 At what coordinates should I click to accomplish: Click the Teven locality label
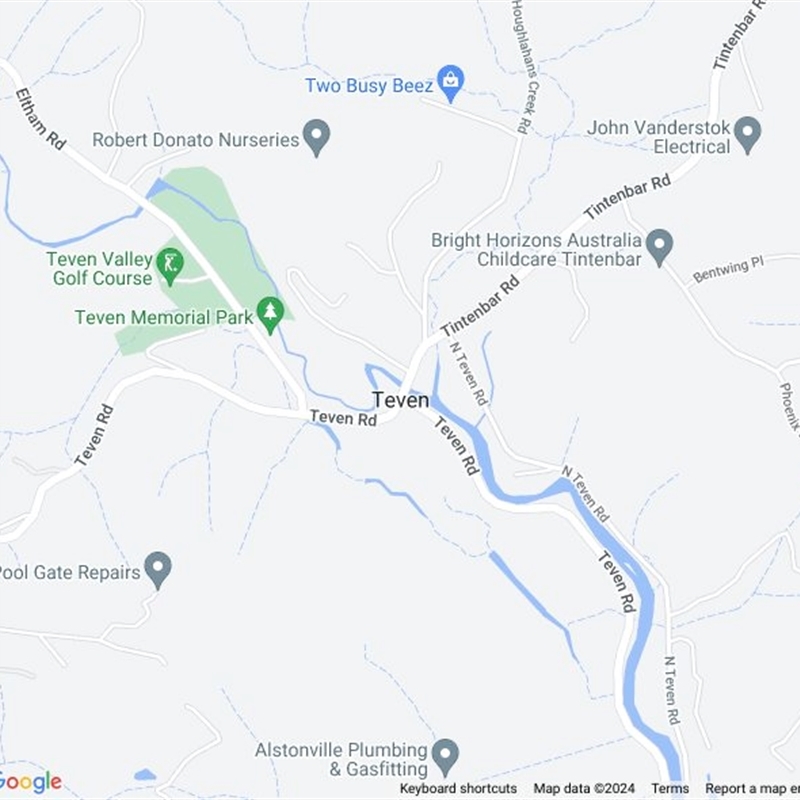401,400
